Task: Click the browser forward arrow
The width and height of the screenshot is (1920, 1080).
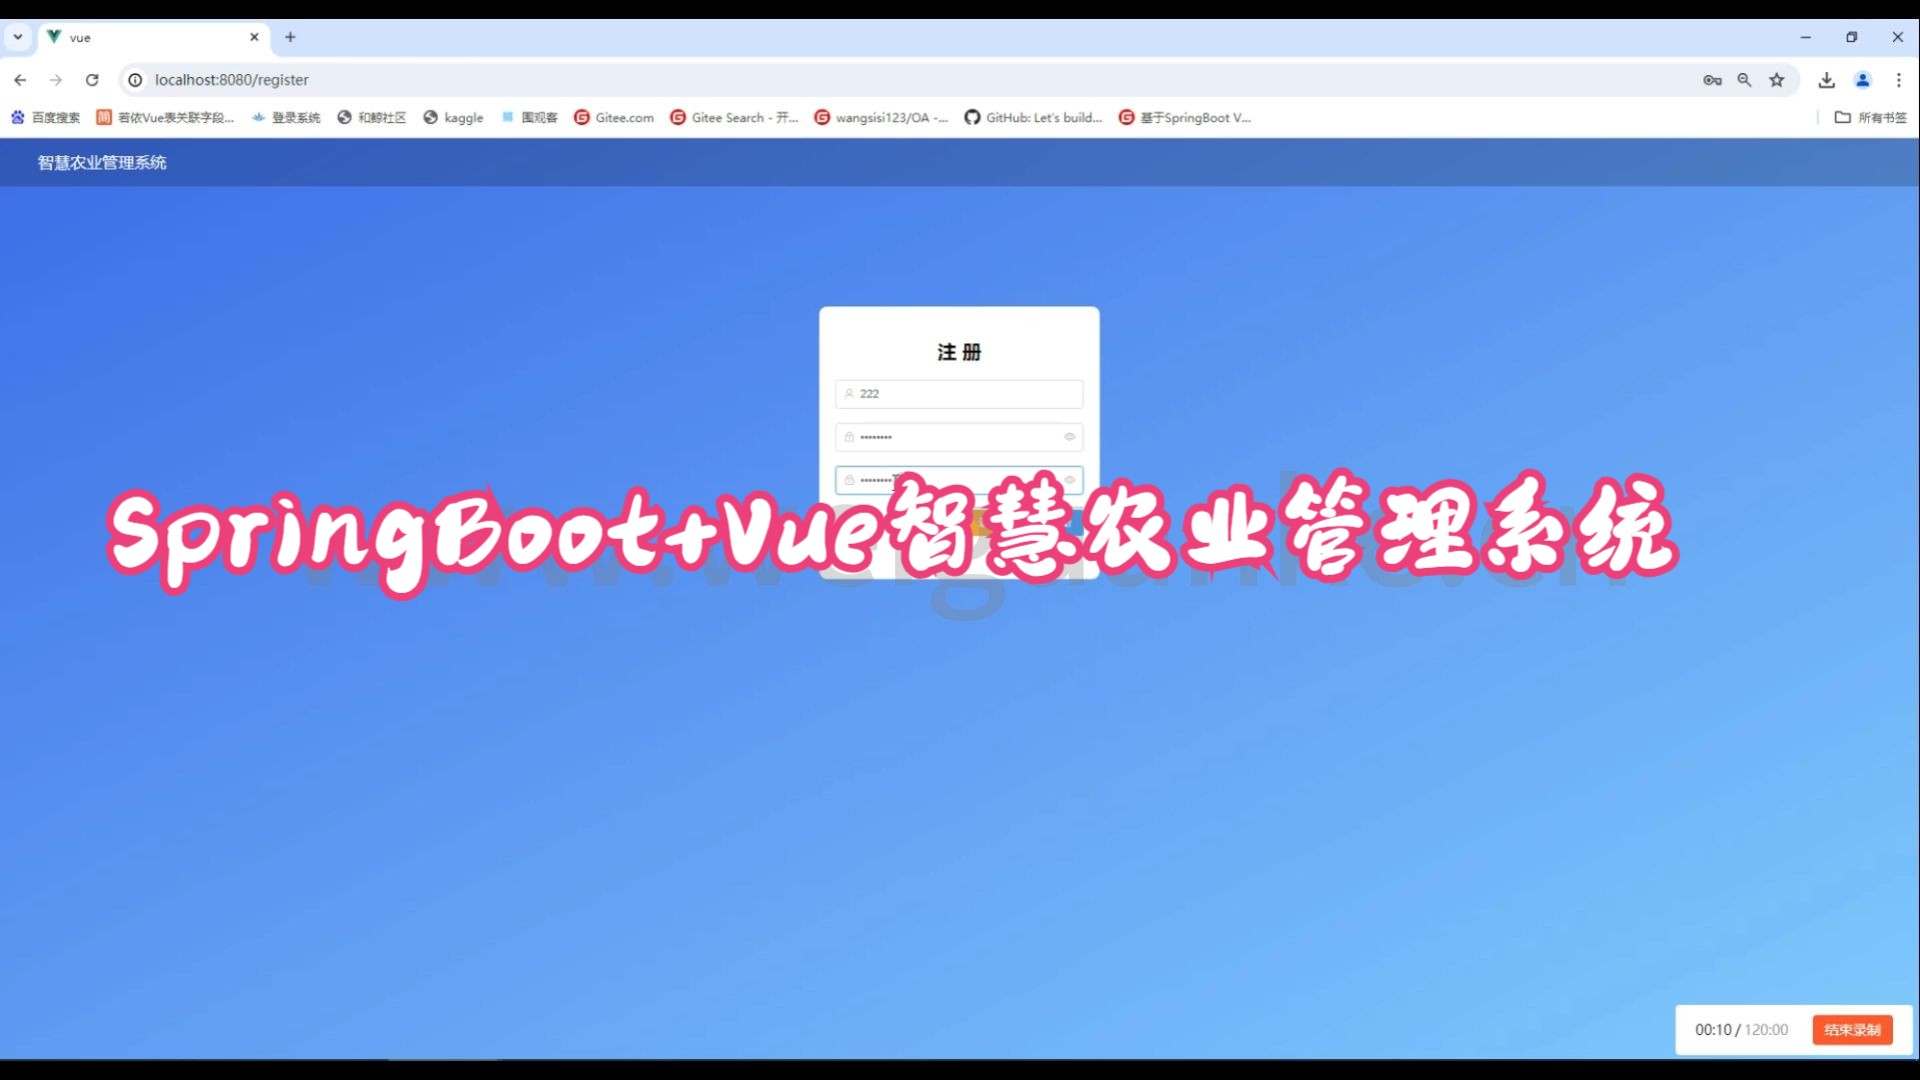Action: point(56,80)
